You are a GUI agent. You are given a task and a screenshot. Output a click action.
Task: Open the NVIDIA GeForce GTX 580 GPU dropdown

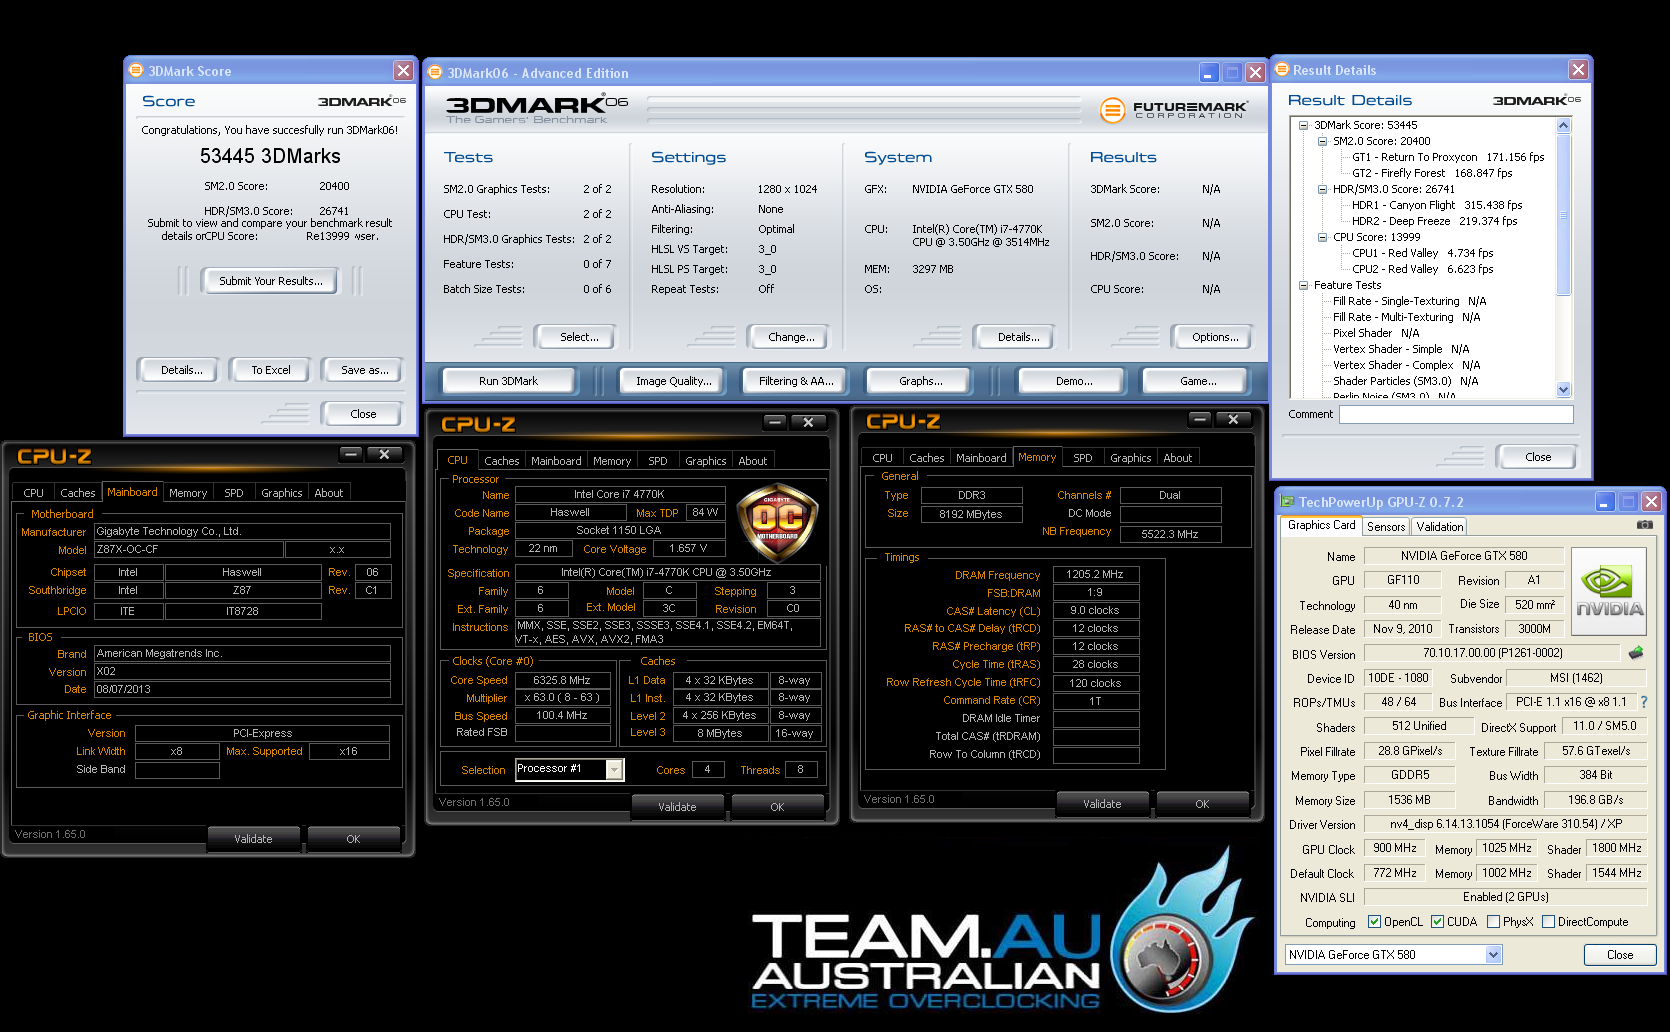click(1493, 955)
